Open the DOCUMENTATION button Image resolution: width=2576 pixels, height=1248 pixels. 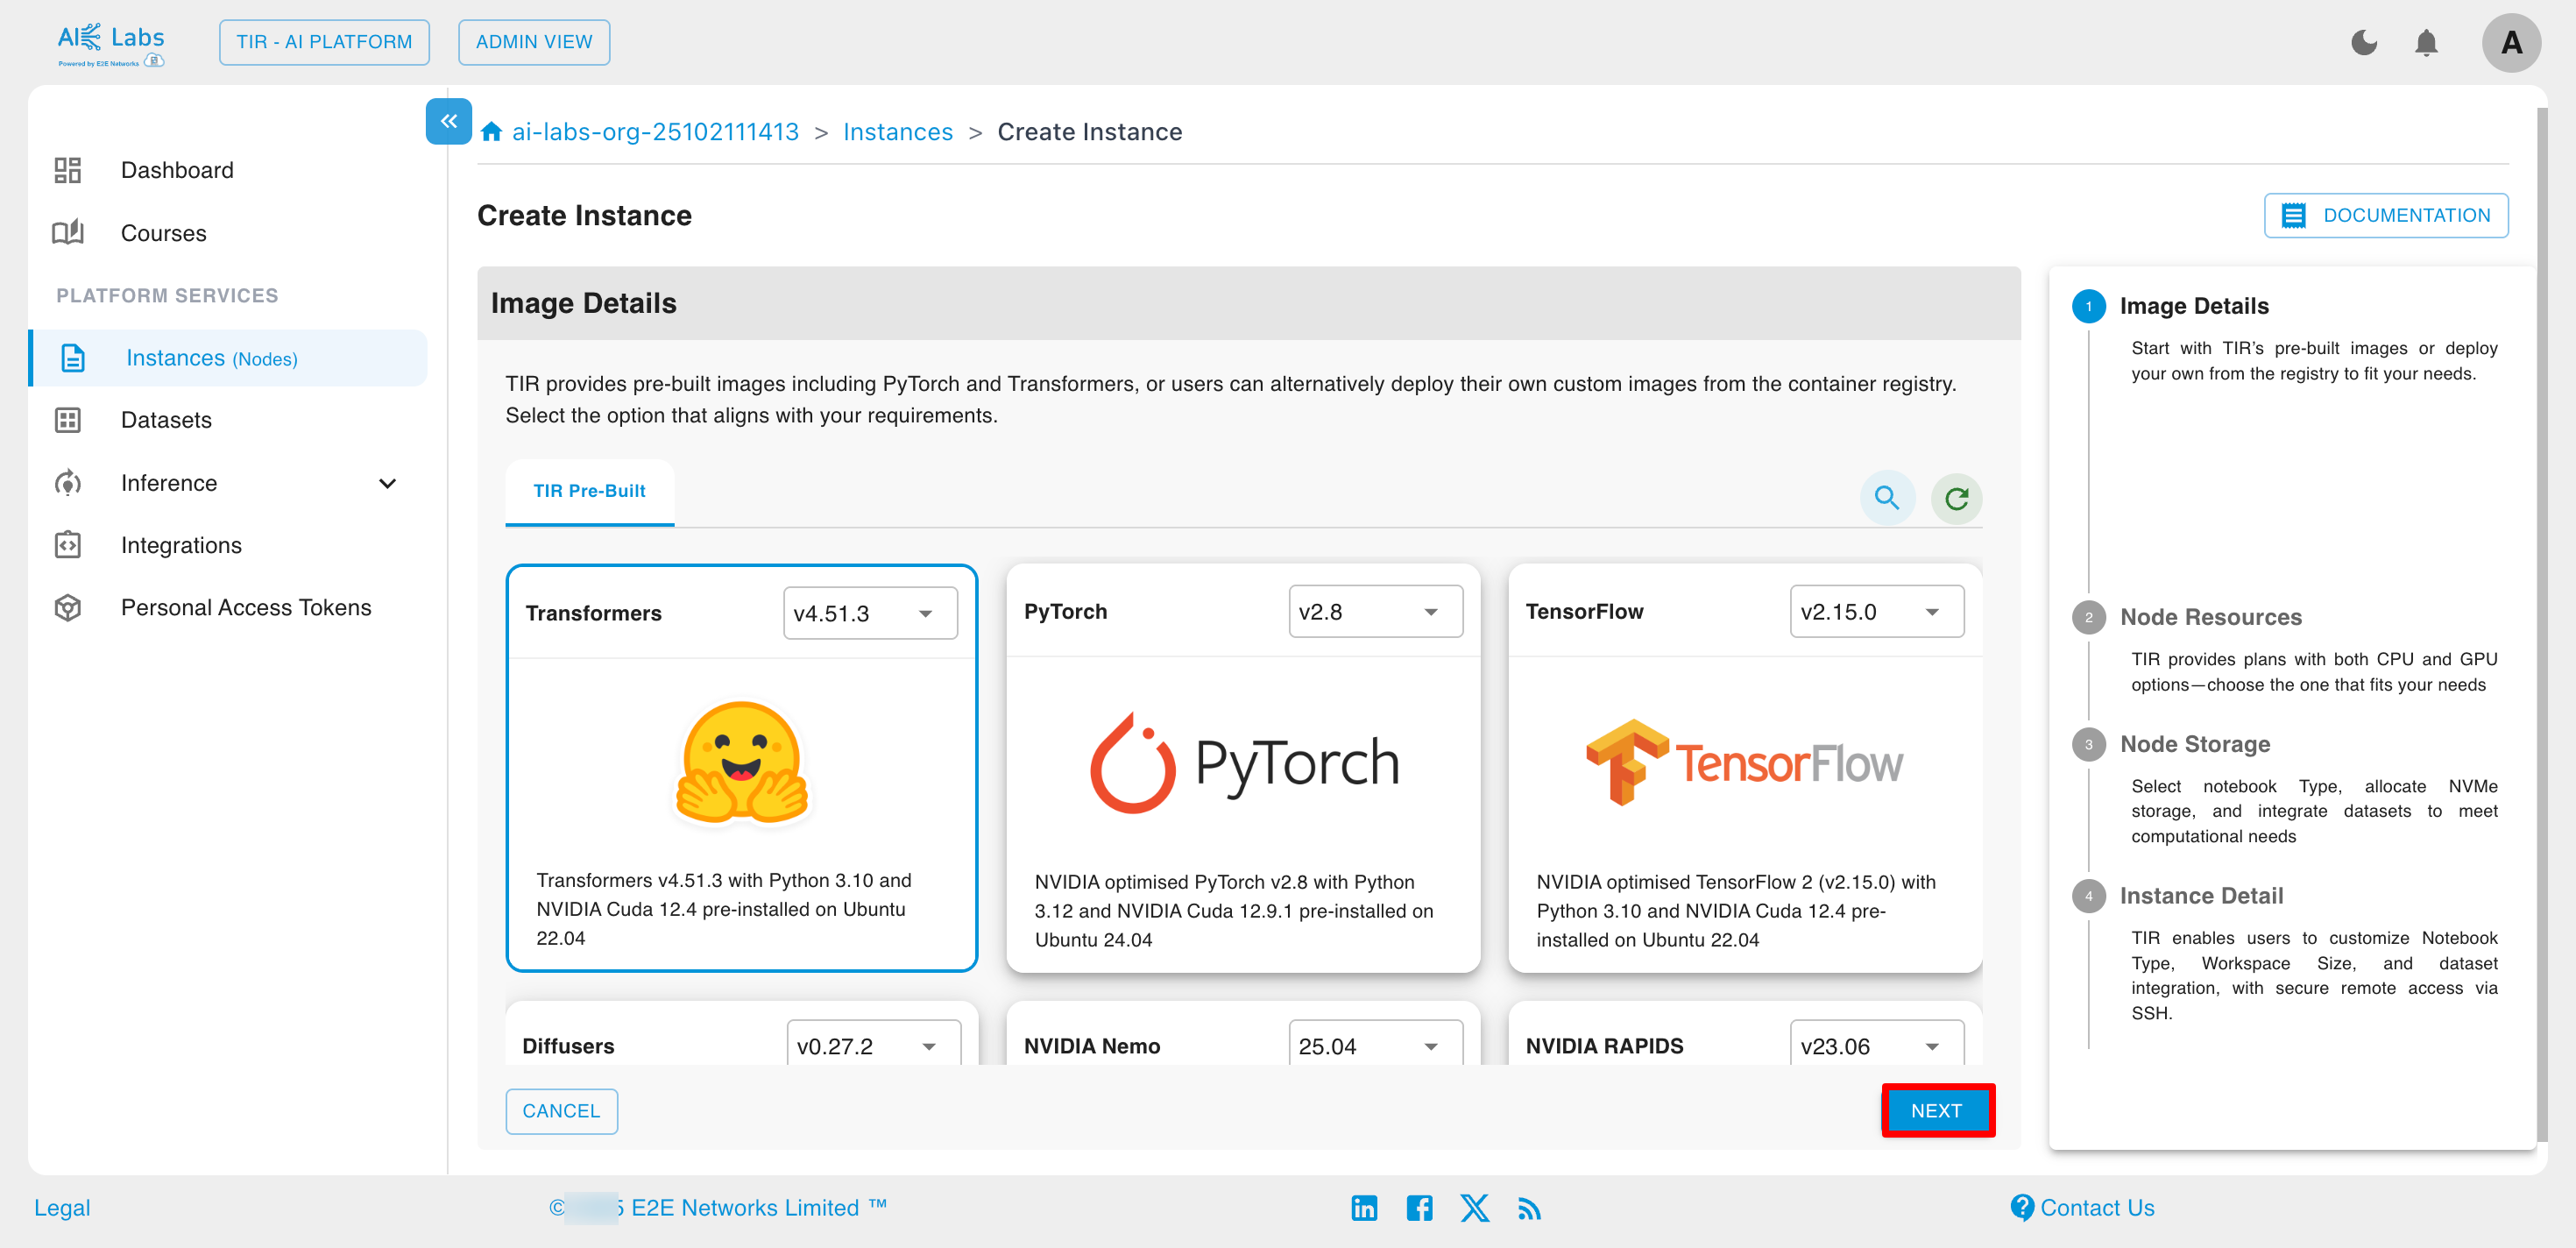(2386, 215)
